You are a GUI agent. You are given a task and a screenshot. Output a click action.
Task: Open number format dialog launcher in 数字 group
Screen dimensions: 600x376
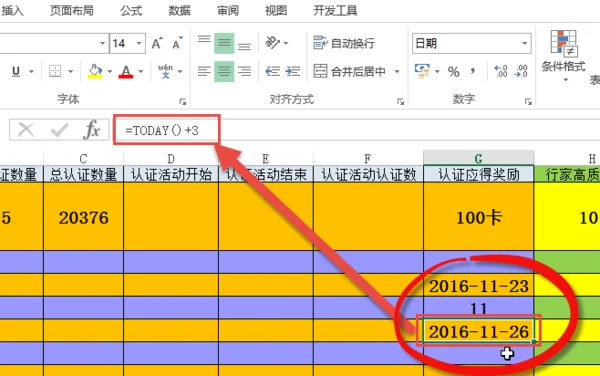(528, 101)
